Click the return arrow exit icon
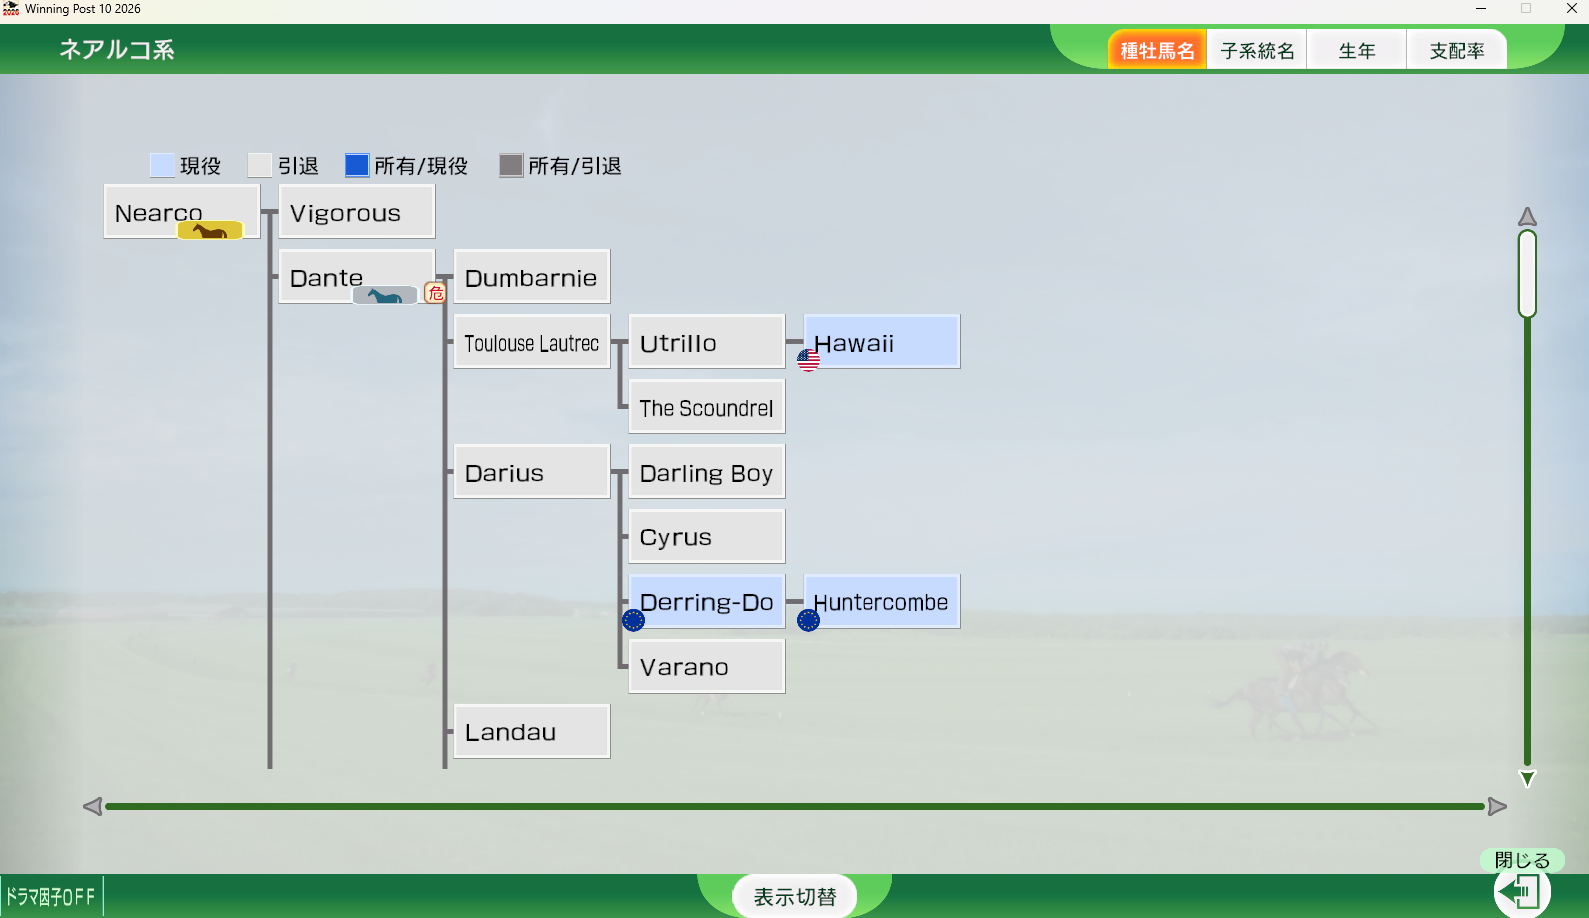 coord(1522,891)
